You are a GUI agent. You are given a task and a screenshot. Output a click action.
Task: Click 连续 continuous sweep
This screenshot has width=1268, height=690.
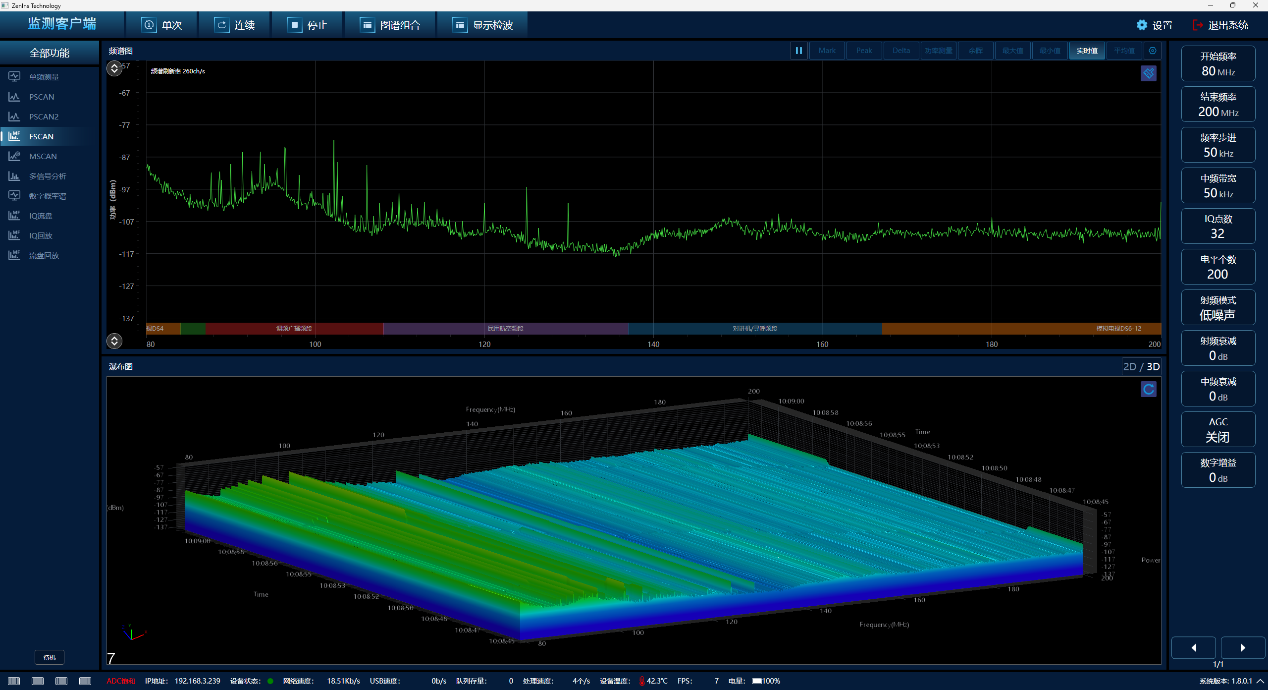235,25
